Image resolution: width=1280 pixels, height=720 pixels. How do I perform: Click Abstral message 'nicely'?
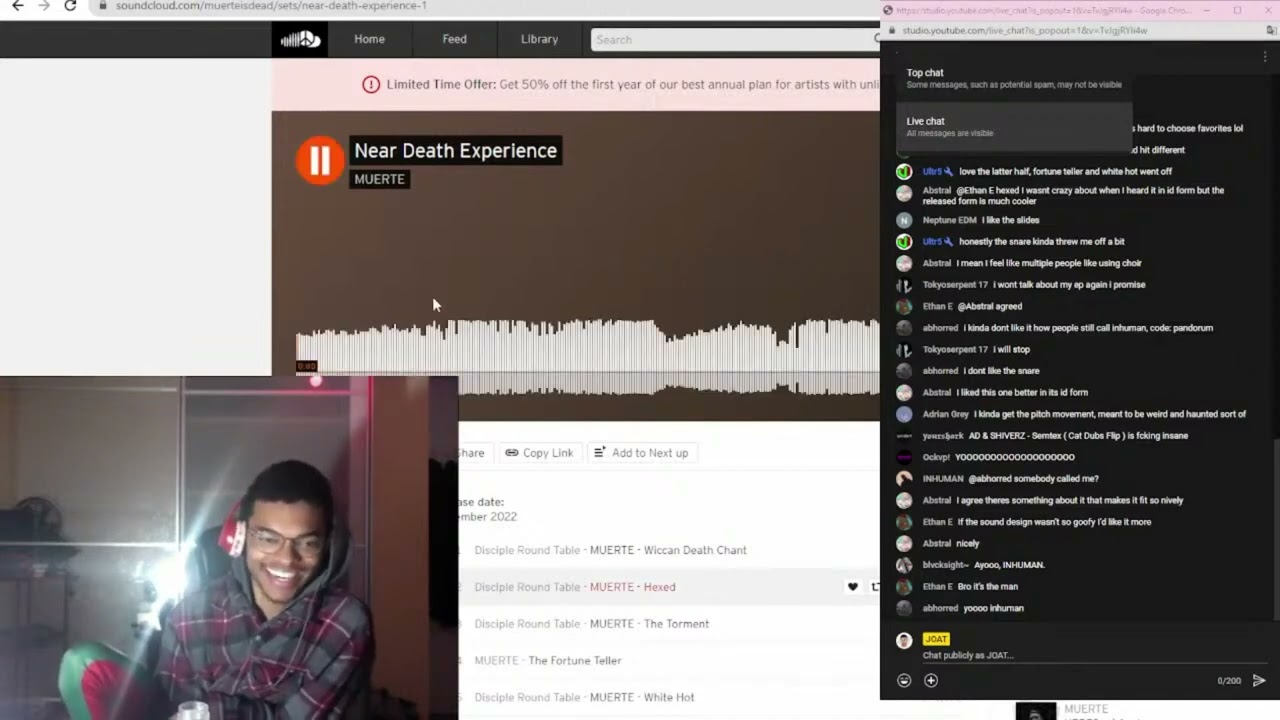(967, 544)
